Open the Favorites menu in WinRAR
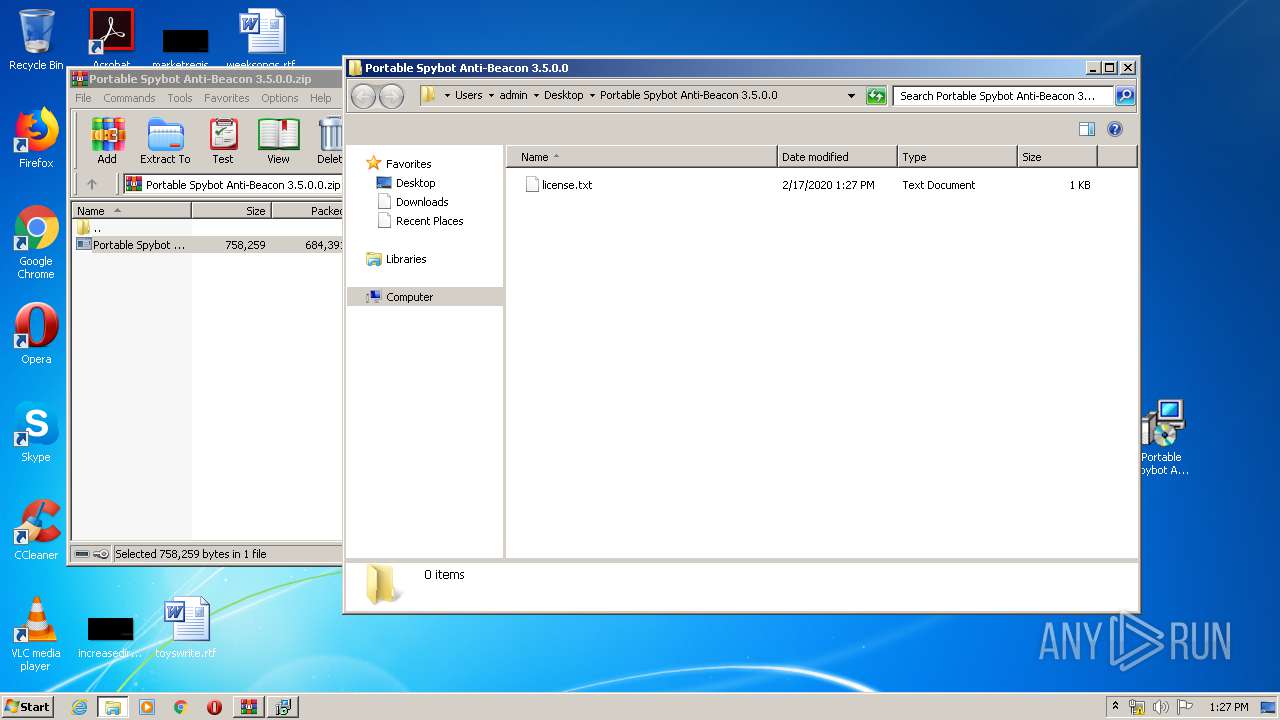This screenshot has height=720, width=1280. (x=227, y=98)
